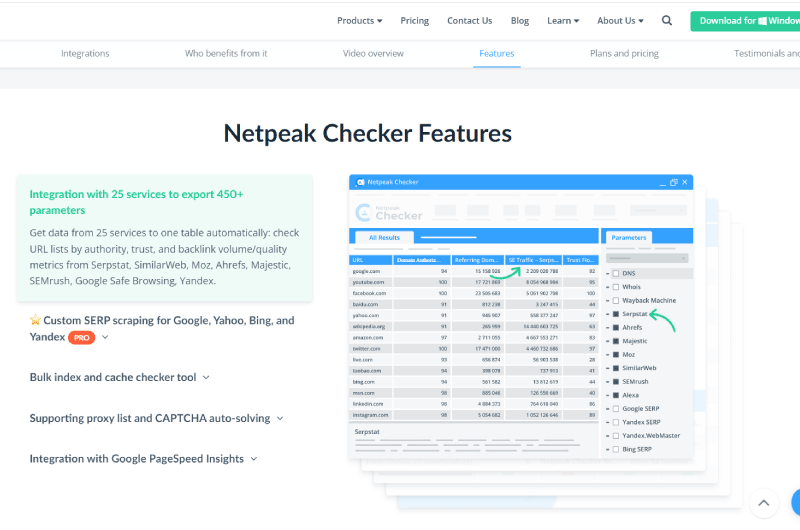The height and width of the screenshot is (530, 800).
Task: Toggle the Majestic parameter checkbox
Action: (616, 341)
